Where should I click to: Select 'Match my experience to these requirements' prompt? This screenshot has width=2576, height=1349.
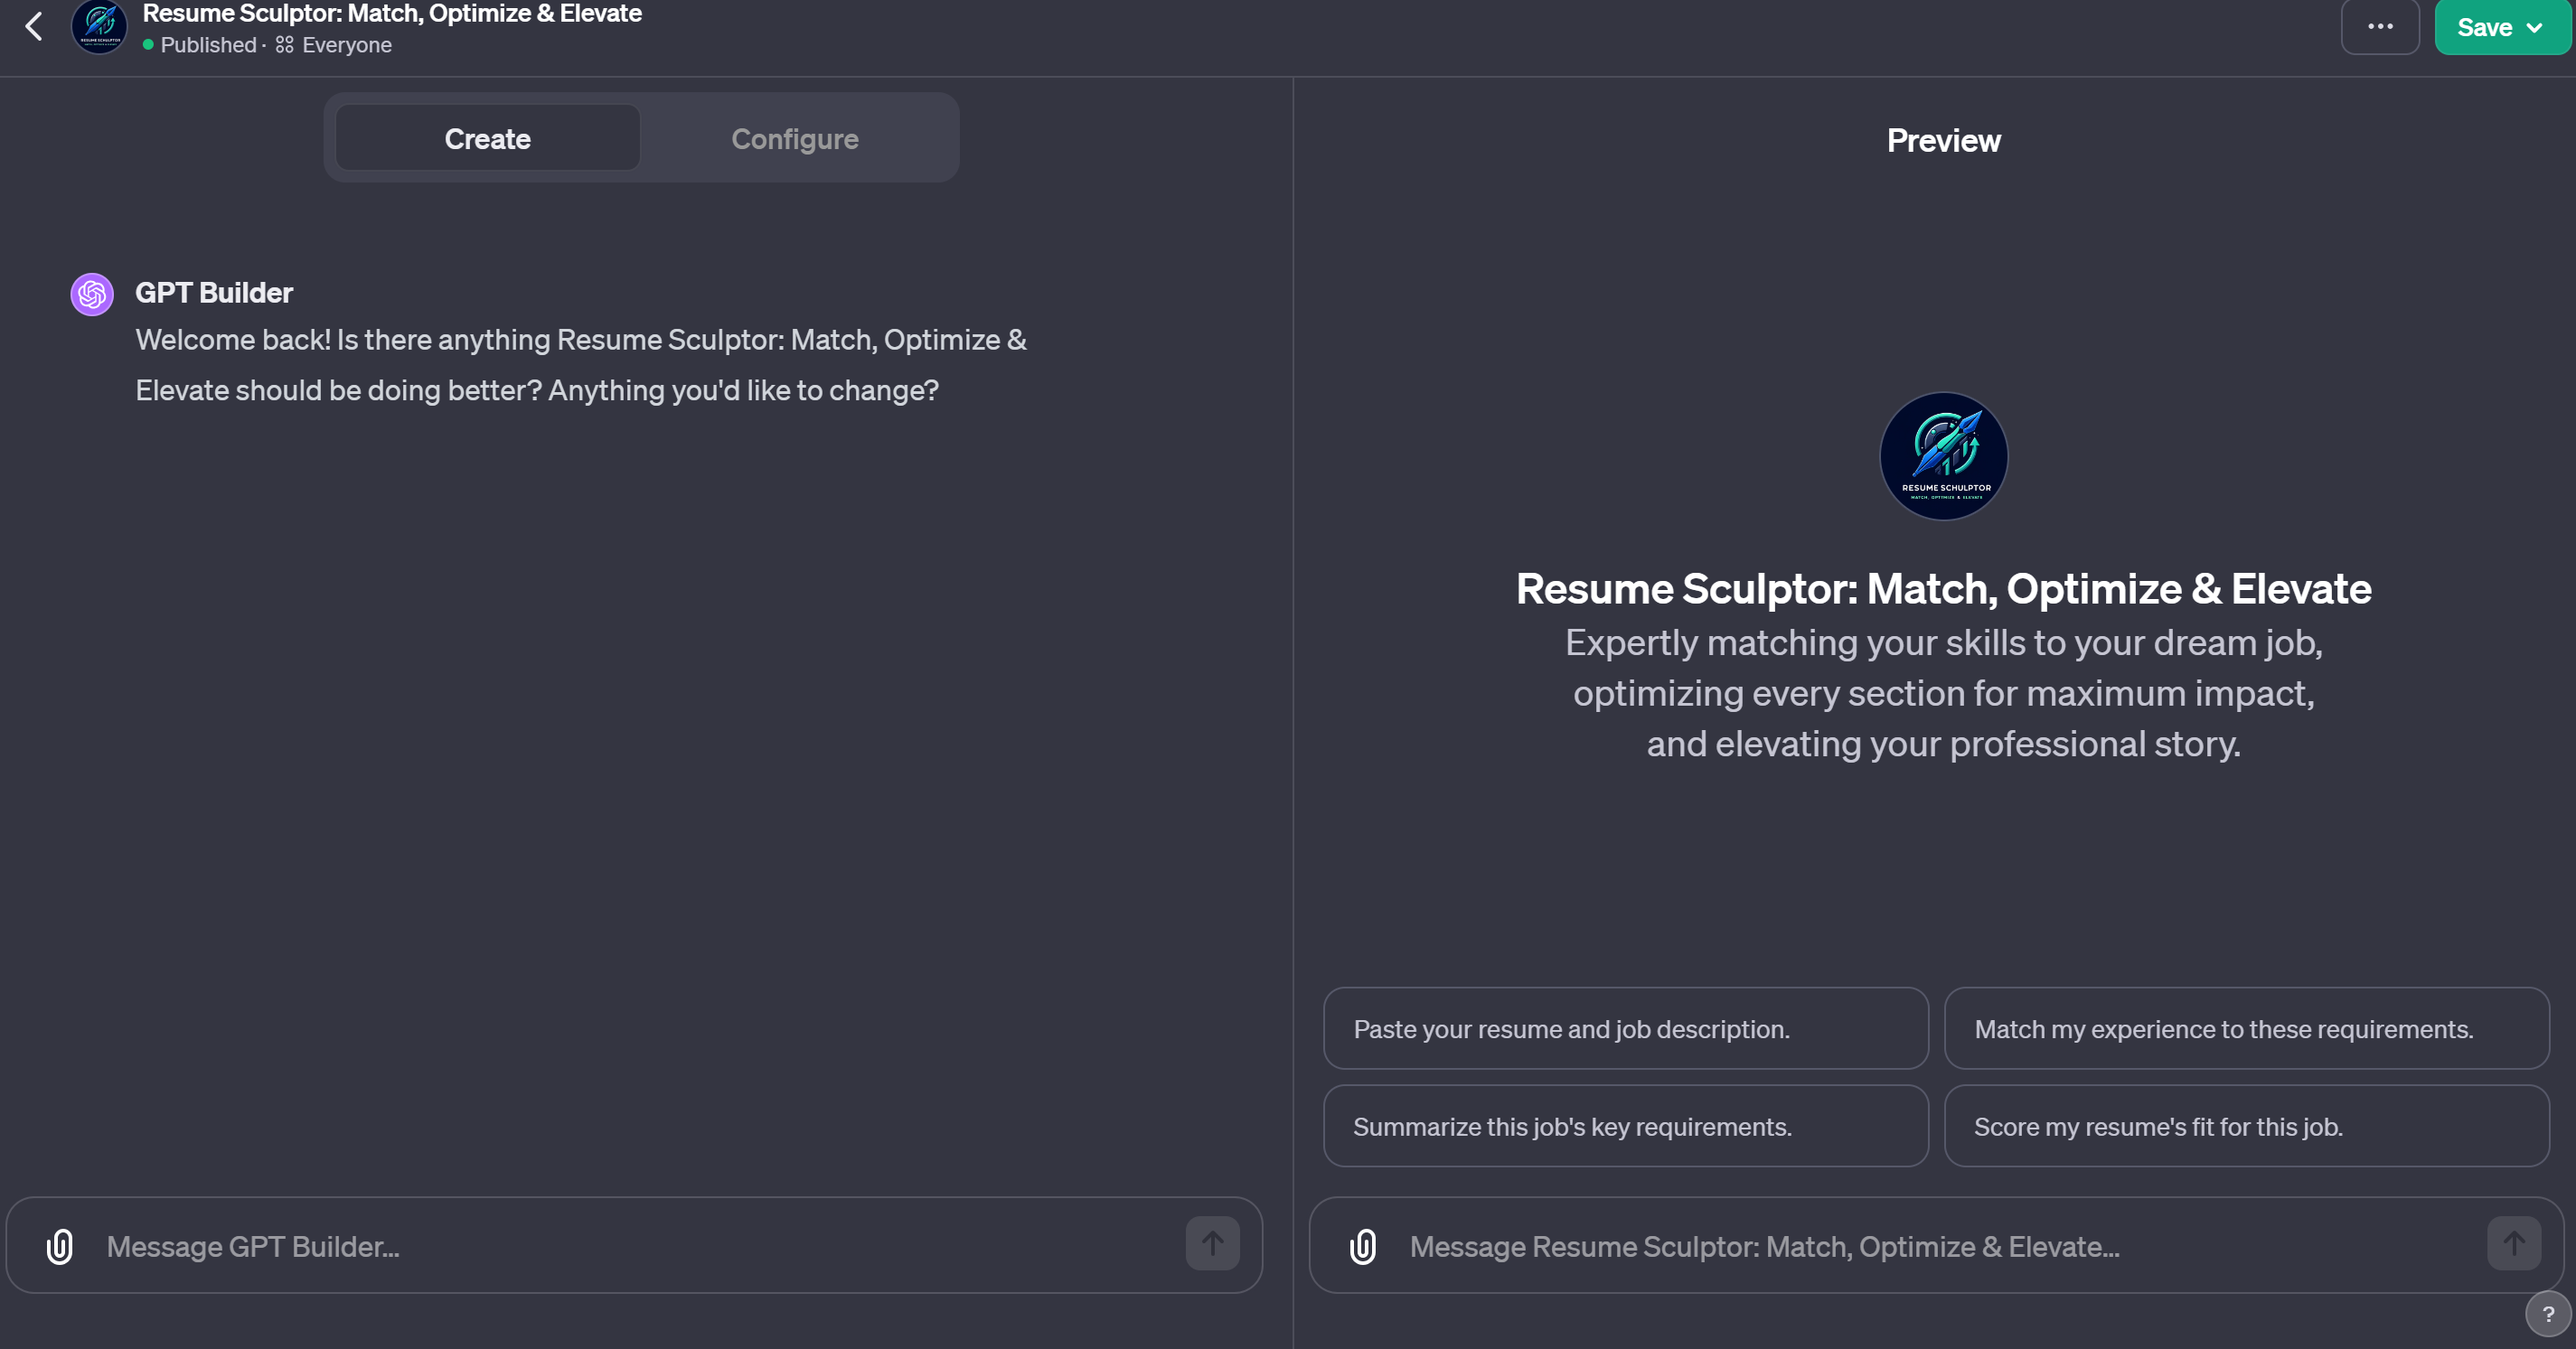2246,1029
